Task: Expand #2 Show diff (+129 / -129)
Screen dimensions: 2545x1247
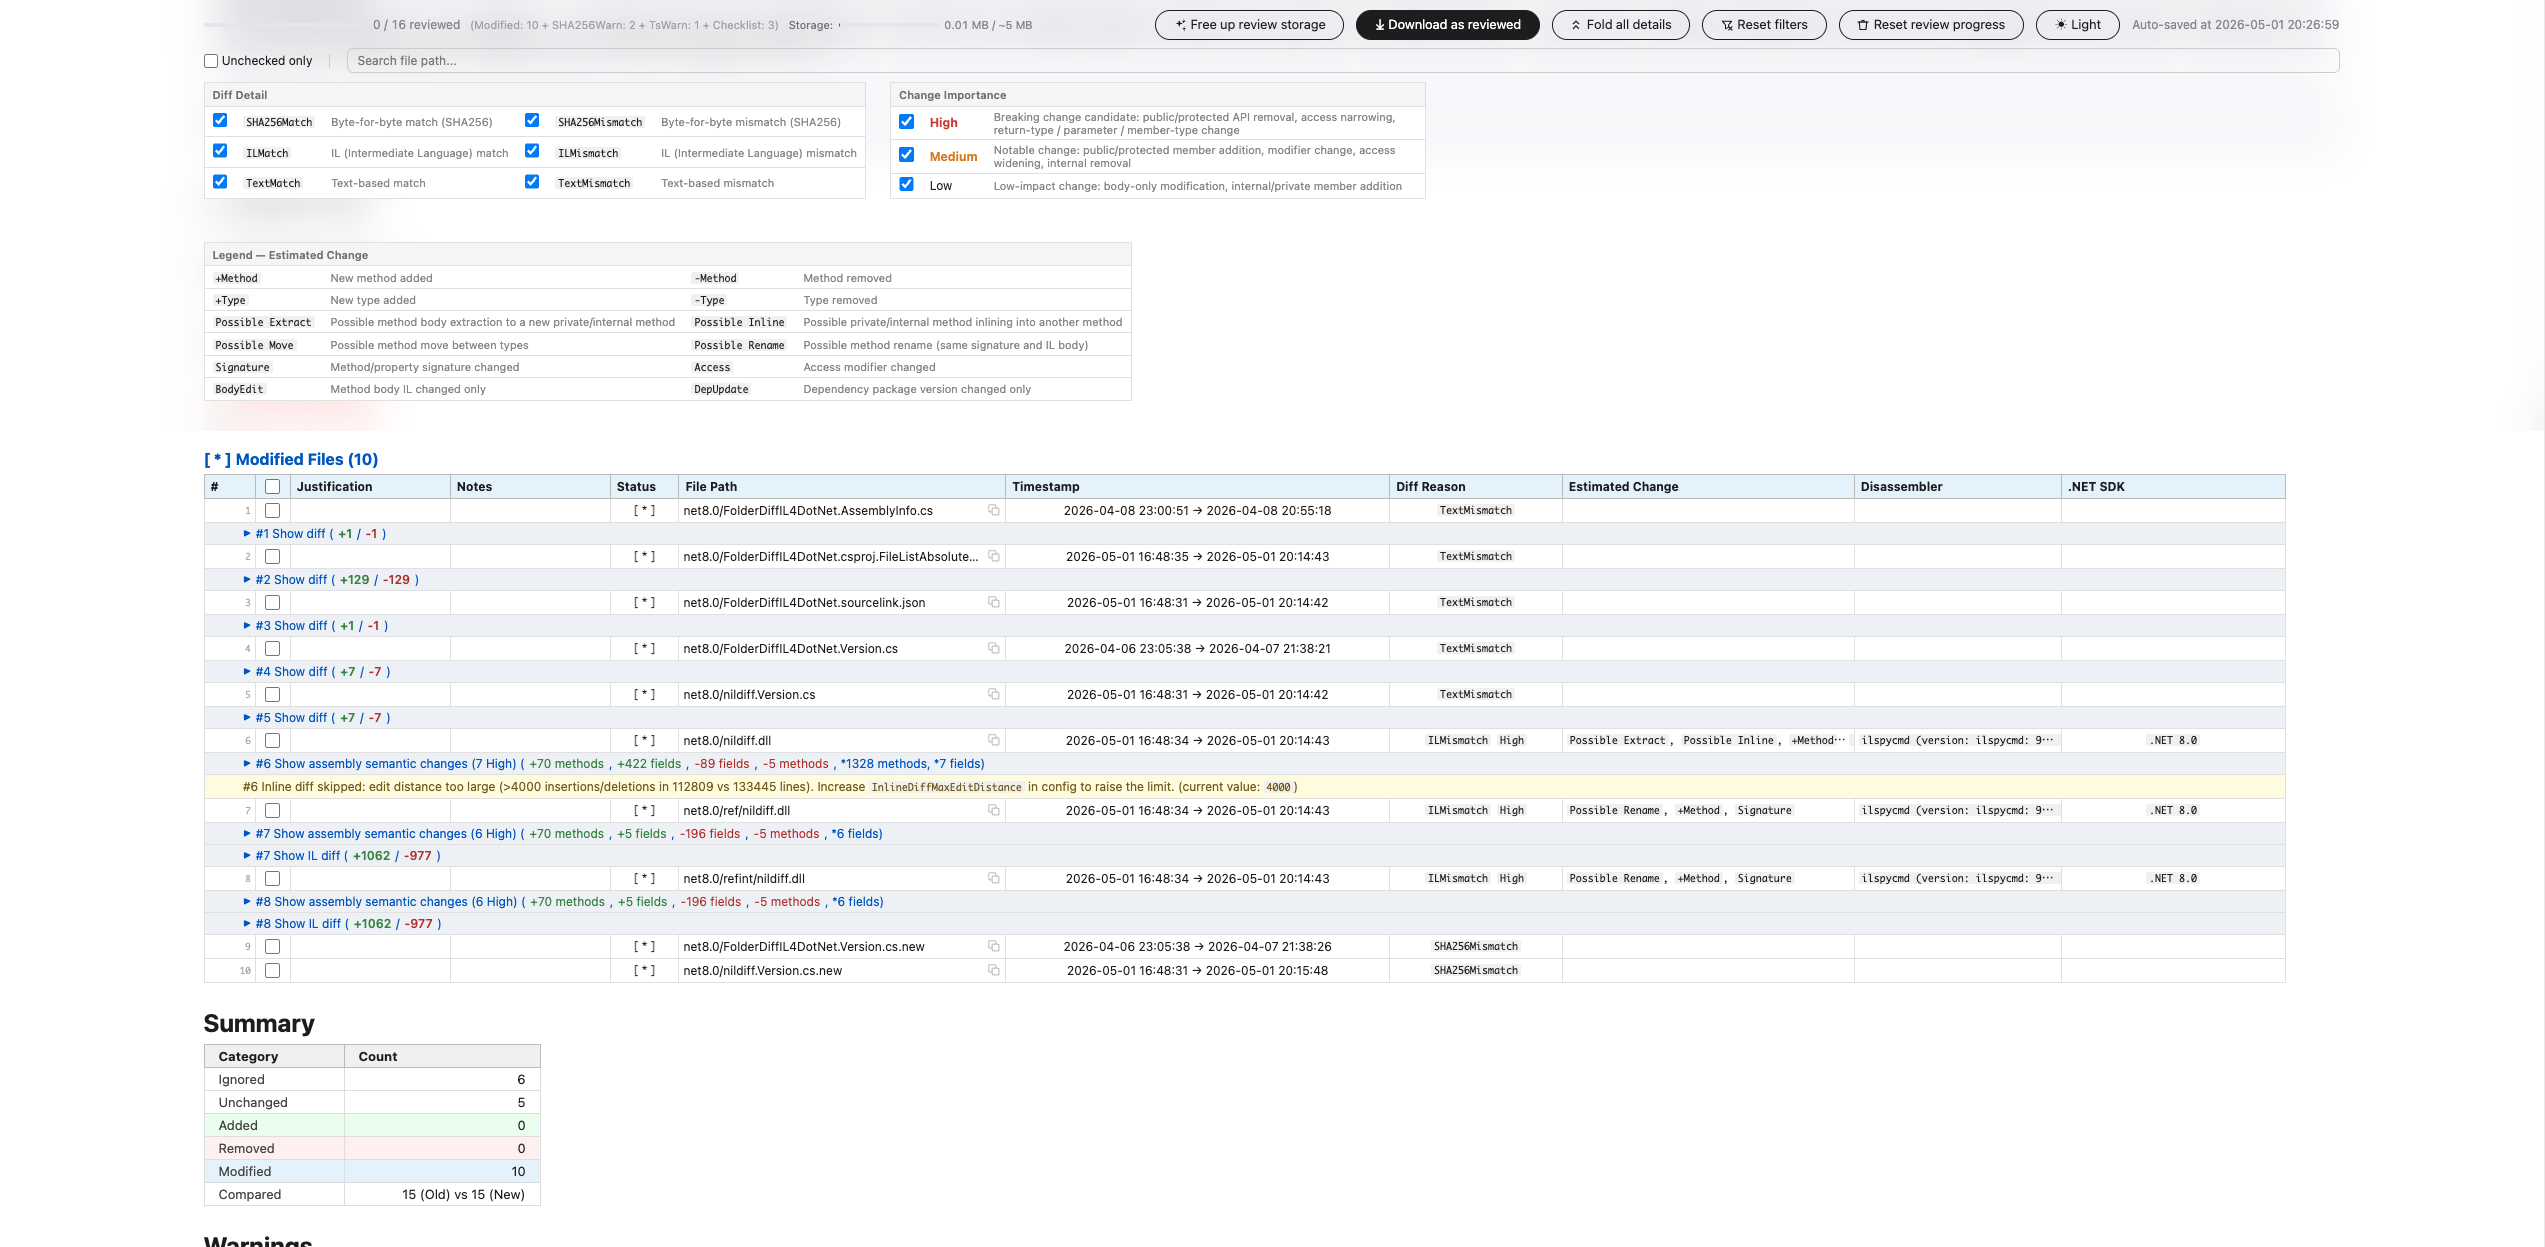Action: coord(331,580)
